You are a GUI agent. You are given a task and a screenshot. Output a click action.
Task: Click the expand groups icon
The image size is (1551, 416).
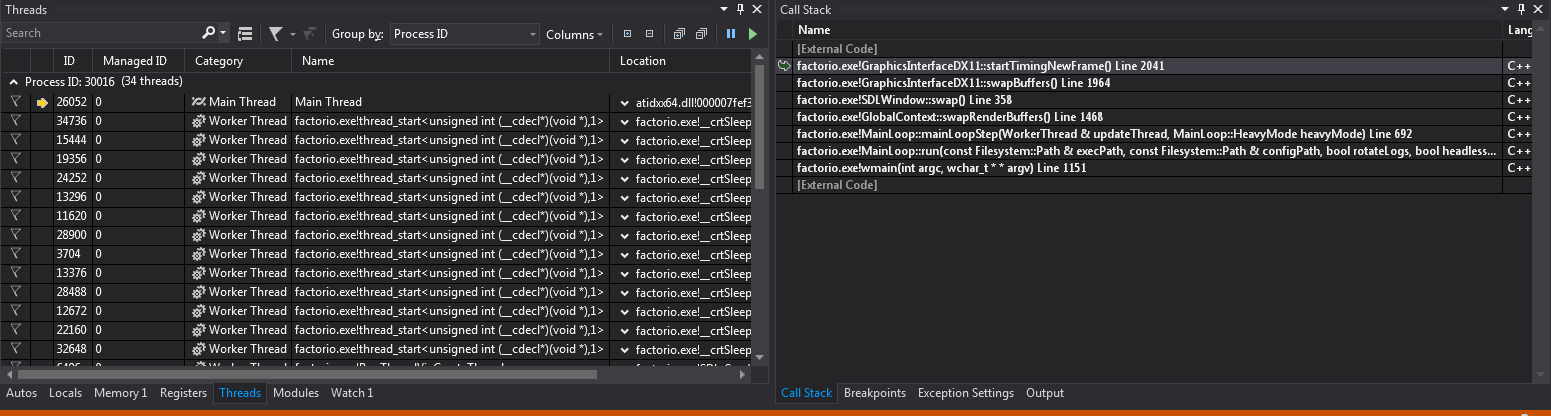tap(627, 33)
